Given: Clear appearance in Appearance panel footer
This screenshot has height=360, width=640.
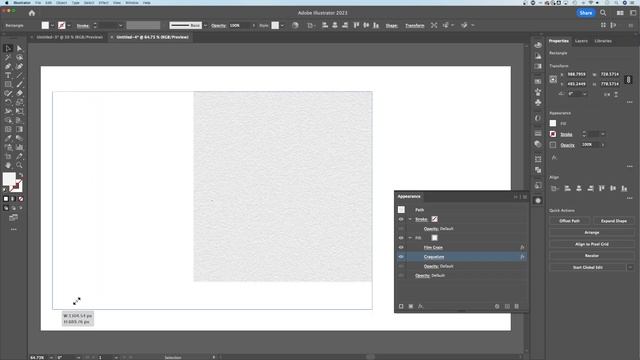Looking at the screenshot, I should pos(497,306).
